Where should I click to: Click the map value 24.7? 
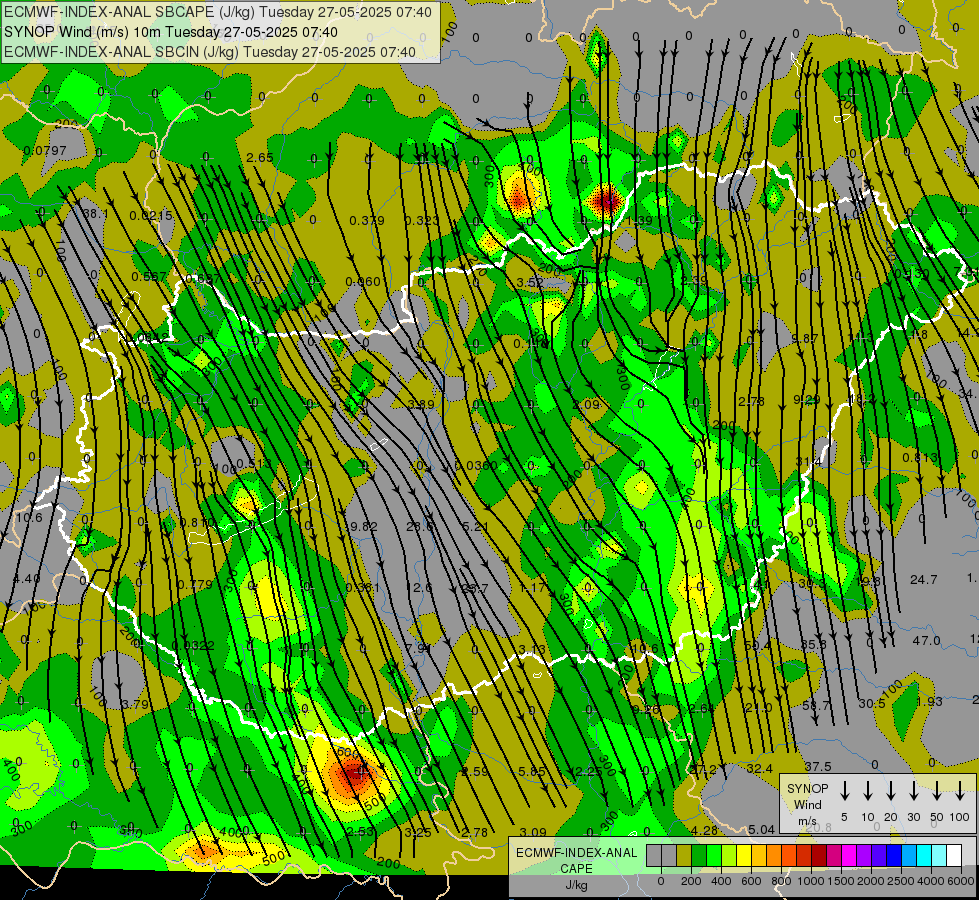[923, 580]
